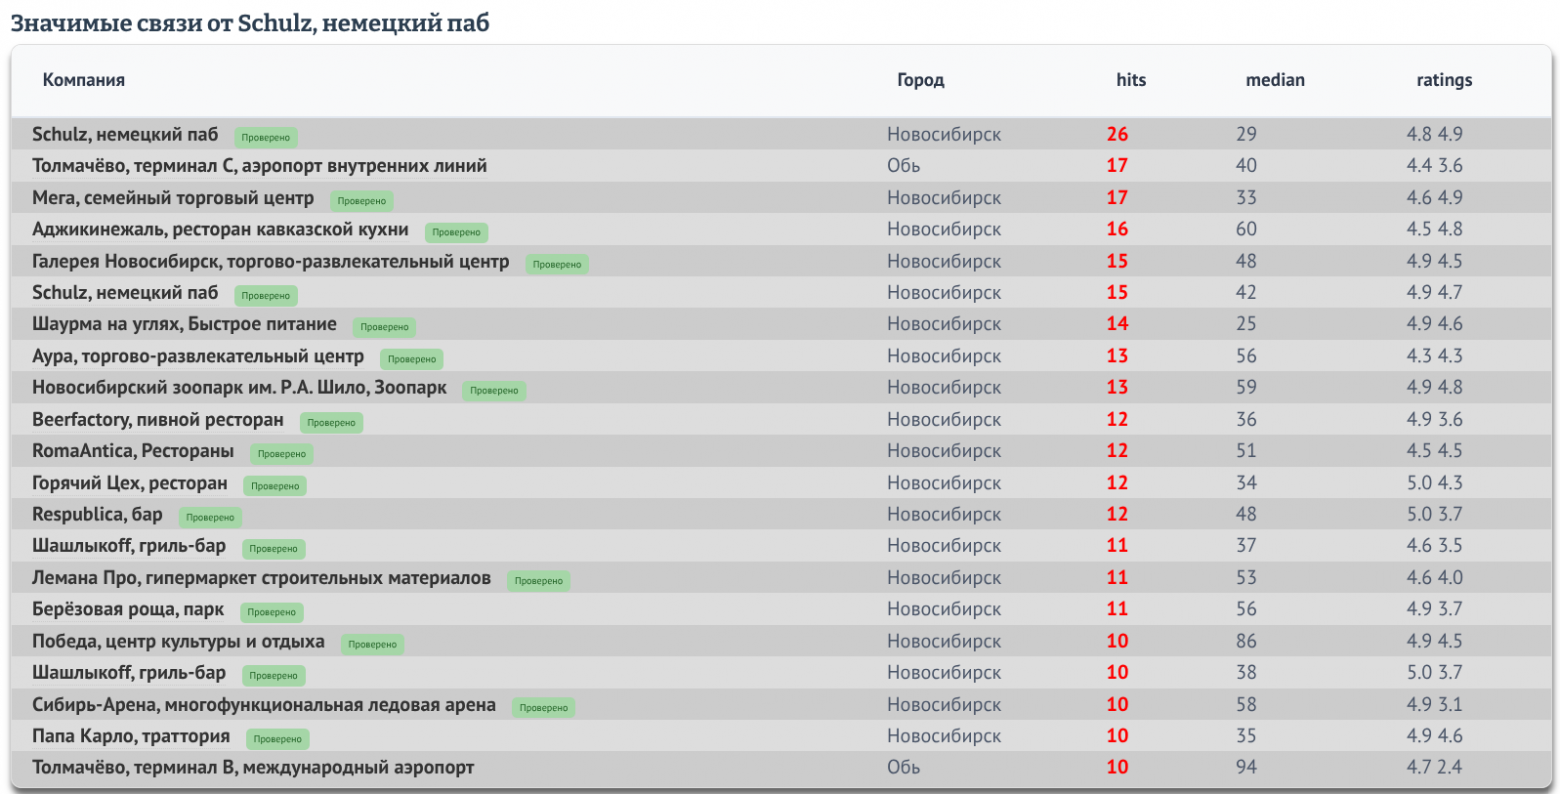The image size is (1560, 794).
Task: Click the red hits value "14"
Action: click(1117, 324)
